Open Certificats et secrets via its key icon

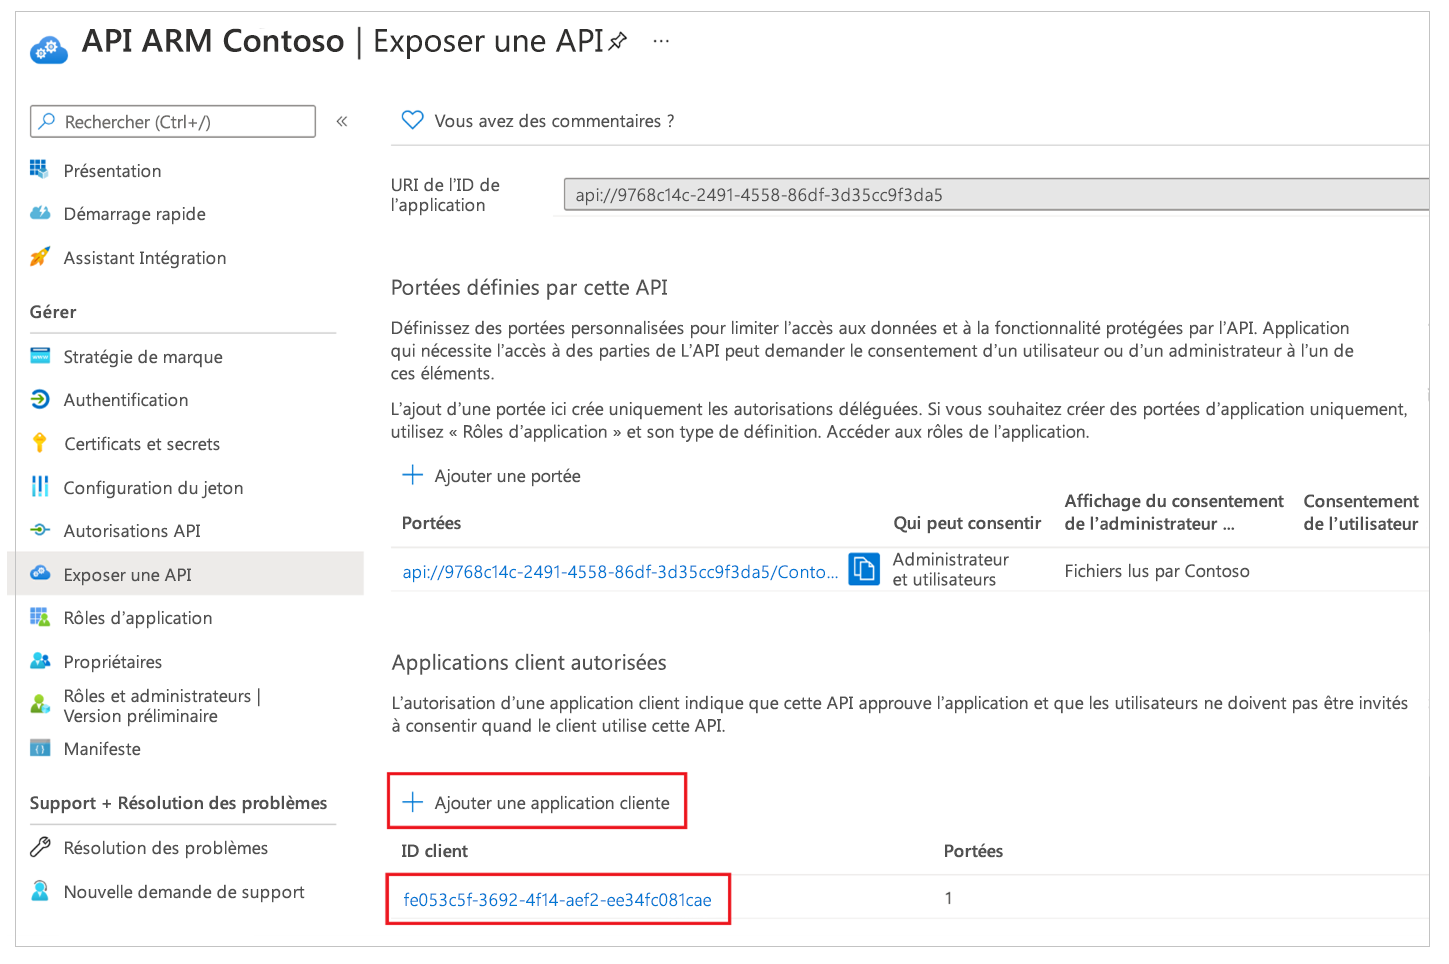point(40,444)
